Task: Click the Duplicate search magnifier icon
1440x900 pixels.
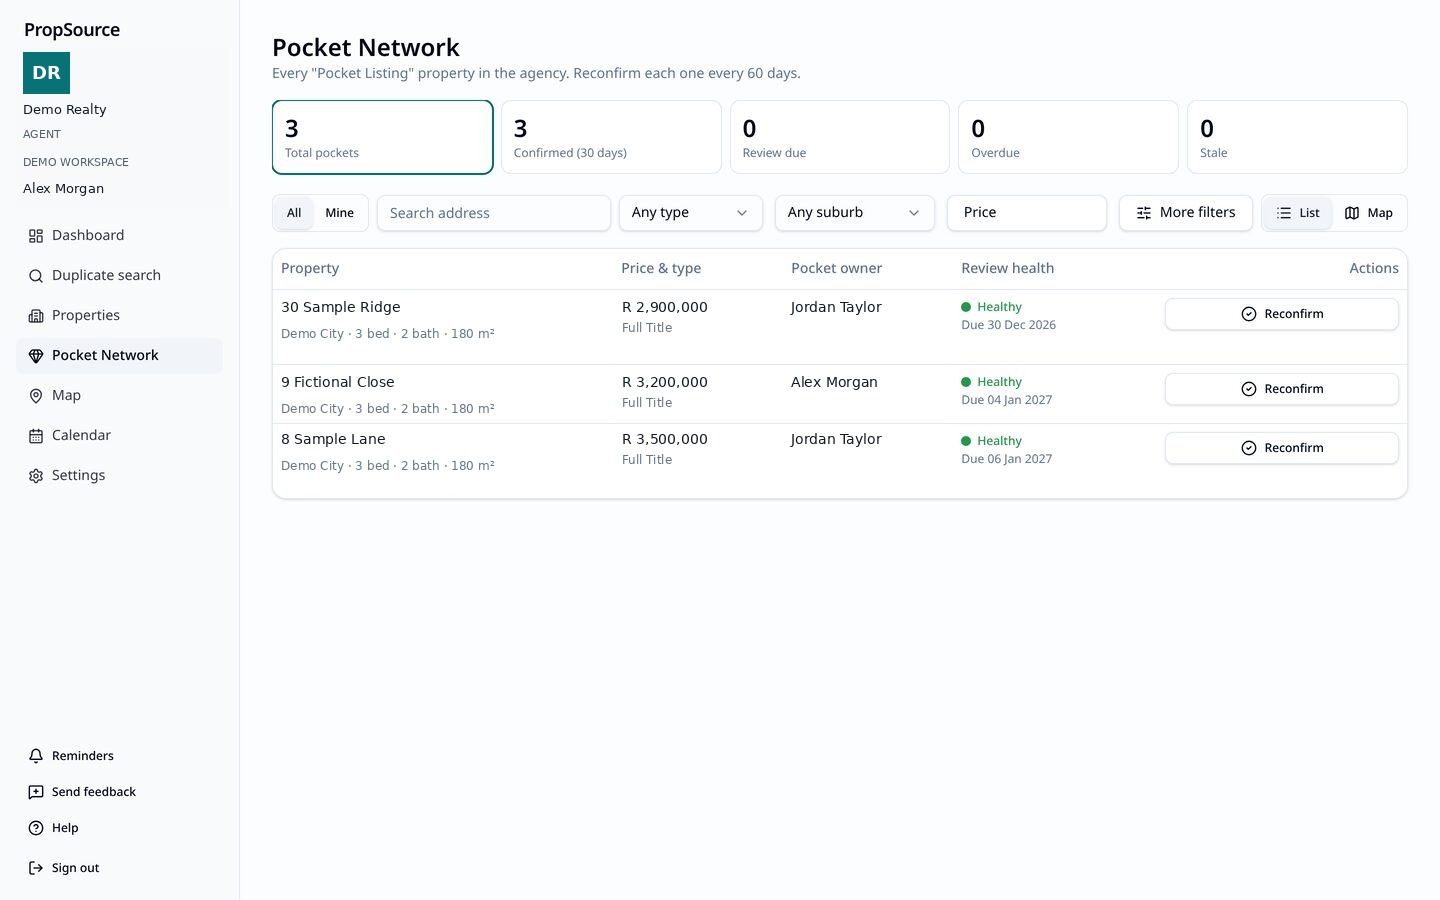Action: click(x=36, y=276)
